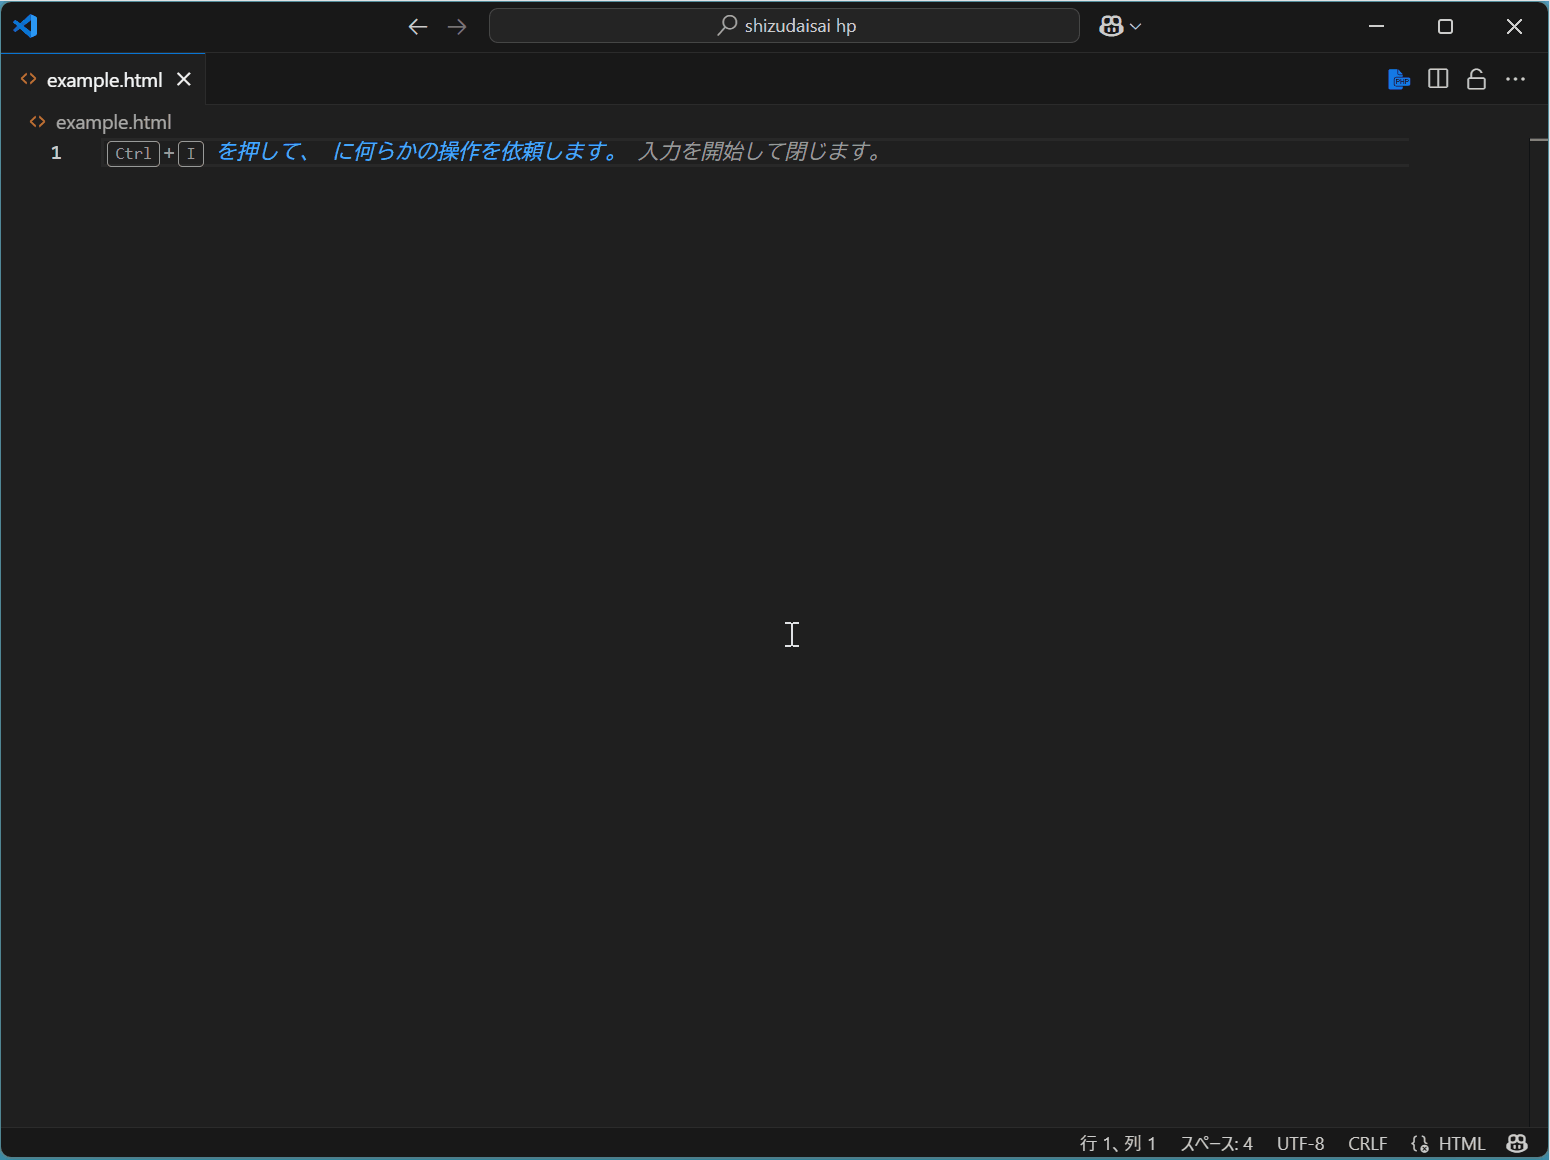
Task: Open the Copilot status icon in status bar
Action: pos(1517,1143)
